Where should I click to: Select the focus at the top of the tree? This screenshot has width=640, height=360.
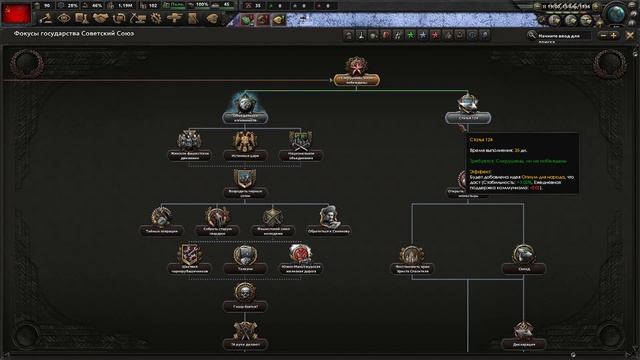click(x=356, y=72)
